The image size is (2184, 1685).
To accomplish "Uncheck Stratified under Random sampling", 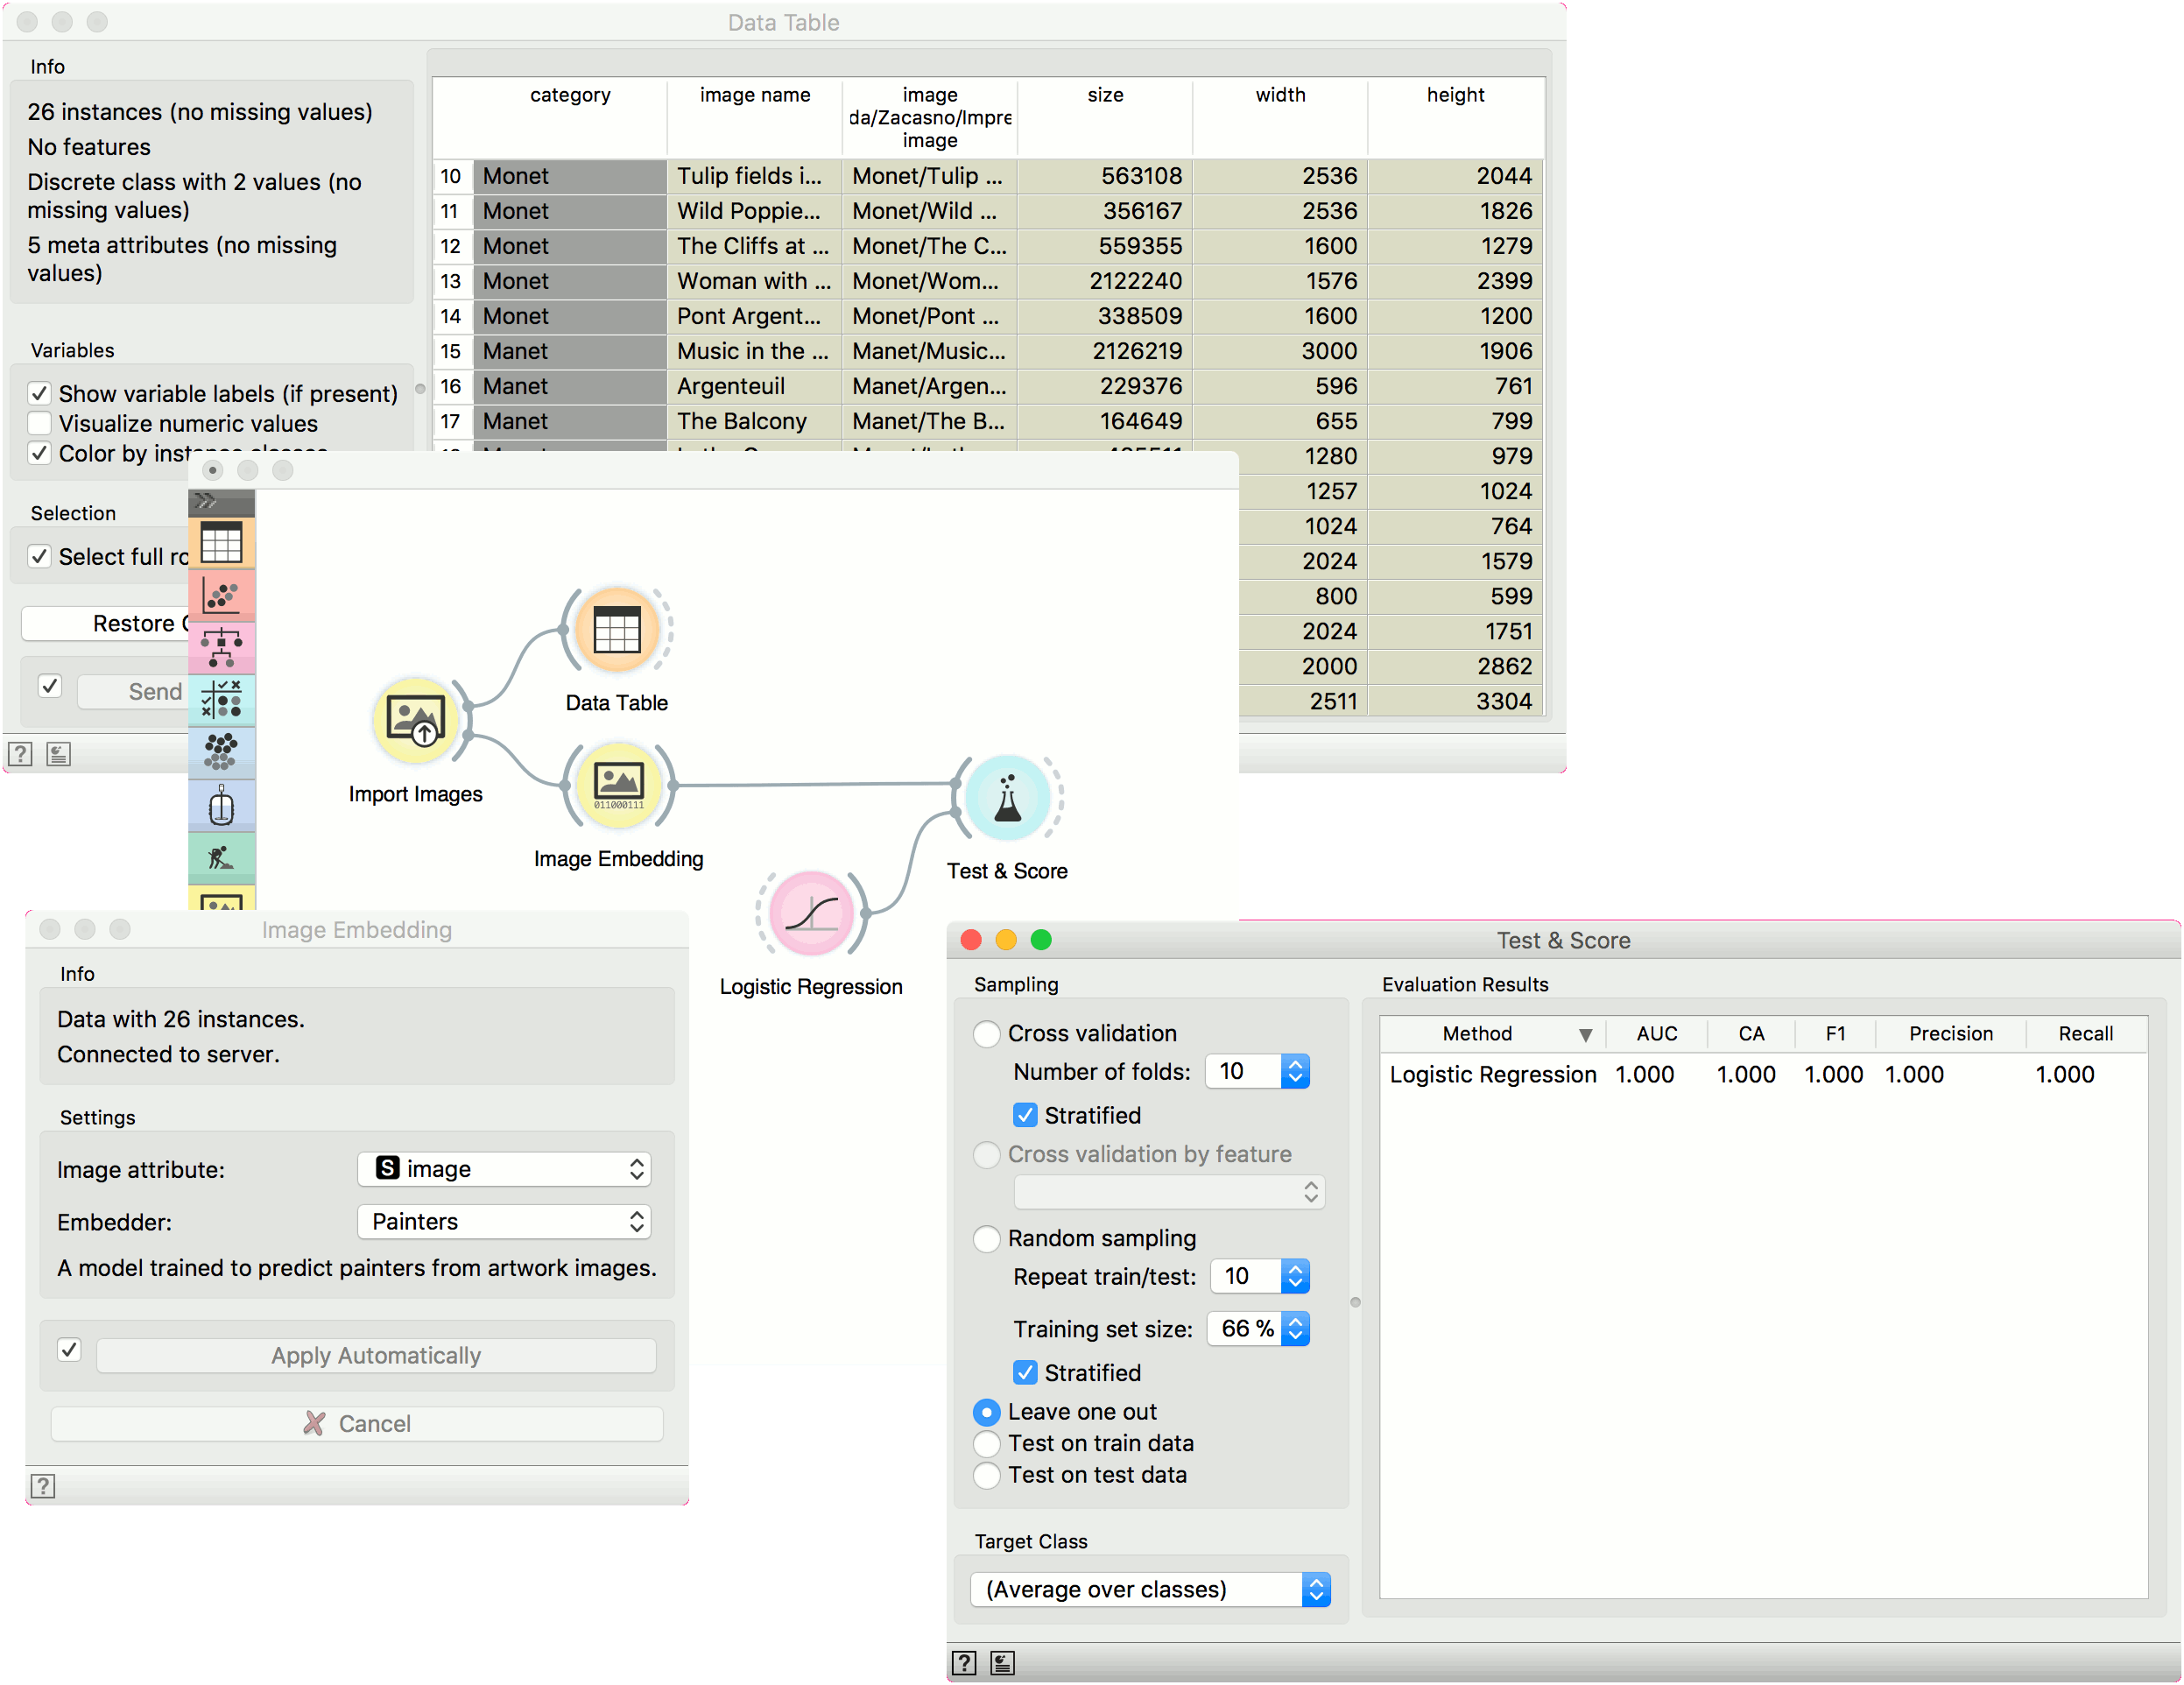I will [1025, 1372].
